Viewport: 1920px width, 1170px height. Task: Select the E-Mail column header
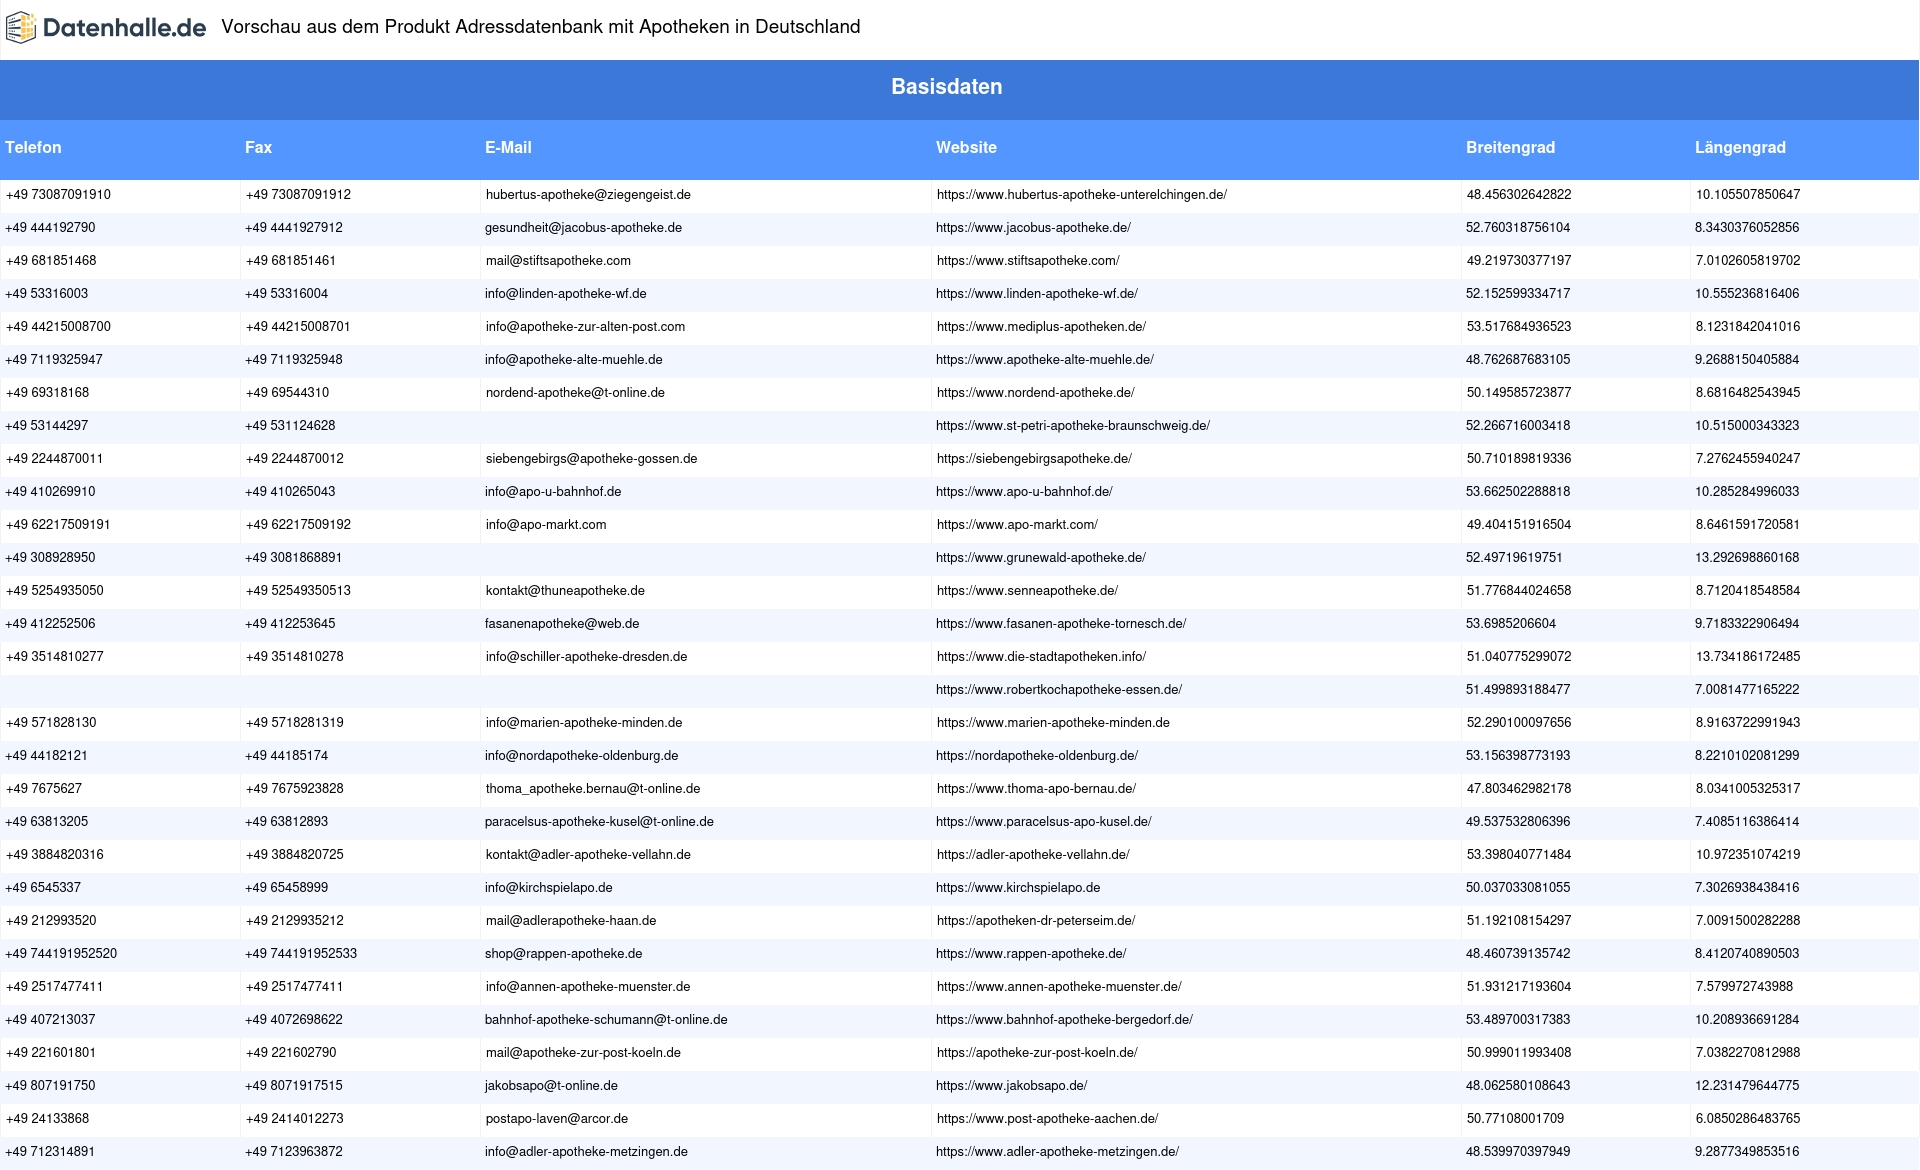pos(508,147)
